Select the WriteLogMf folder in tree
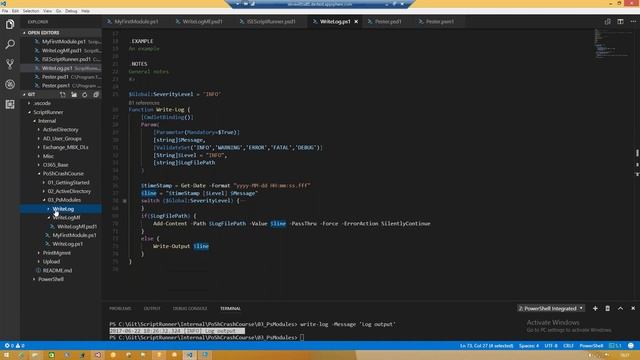640x360 pixels. pyautogui.click(x=66, y=218)
